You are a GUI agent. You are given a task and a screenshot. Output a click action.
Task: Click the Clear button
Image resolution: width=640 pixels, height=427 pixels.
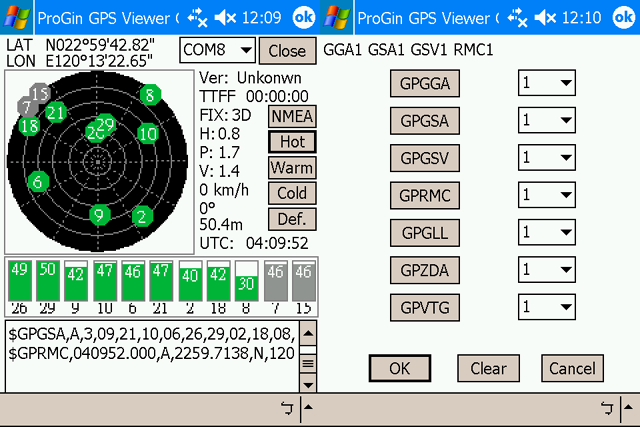point(489,368)
